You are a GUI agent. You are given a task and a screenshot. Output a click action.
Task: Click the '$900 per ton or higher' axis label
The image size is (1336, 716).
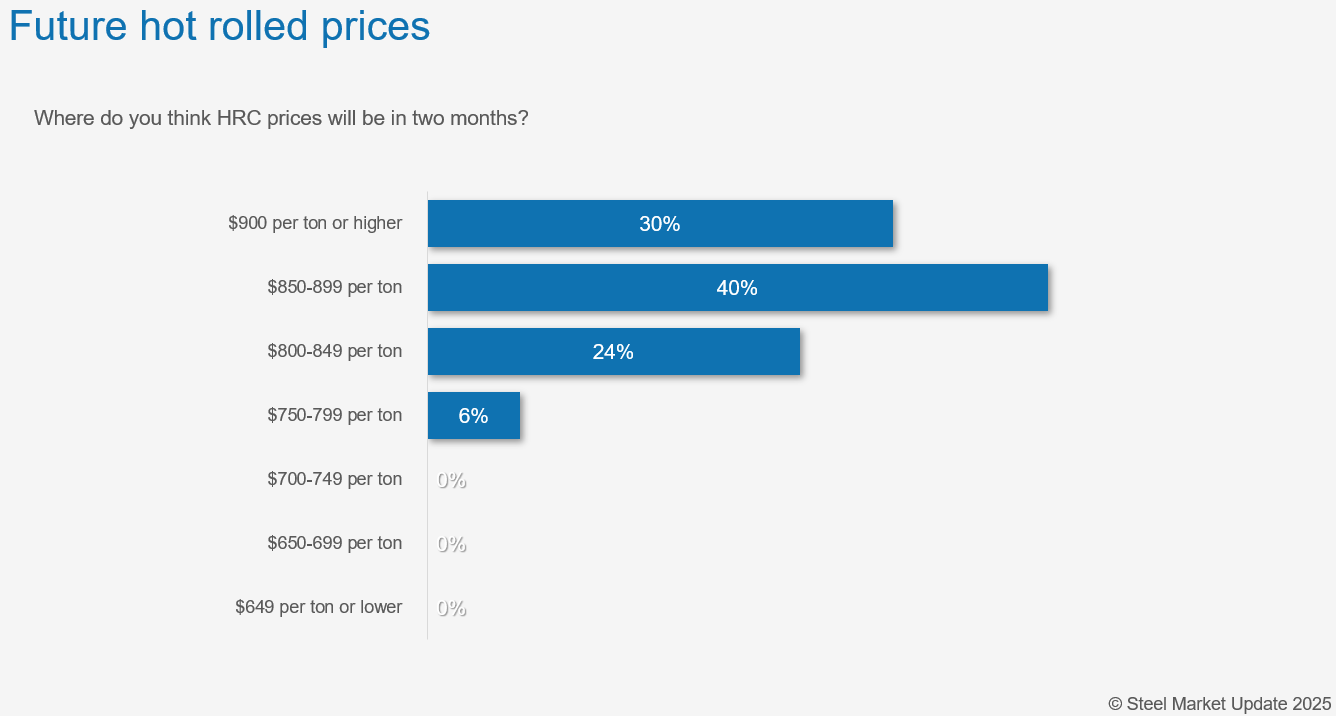pos(315,223)
